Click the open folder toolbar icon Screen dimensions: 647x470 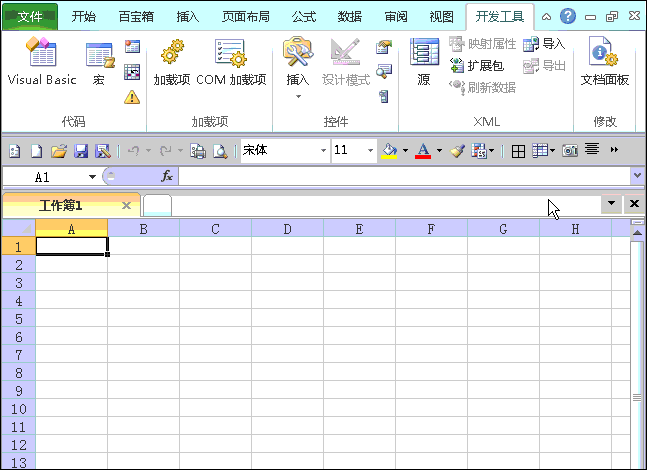click(59, 151)
